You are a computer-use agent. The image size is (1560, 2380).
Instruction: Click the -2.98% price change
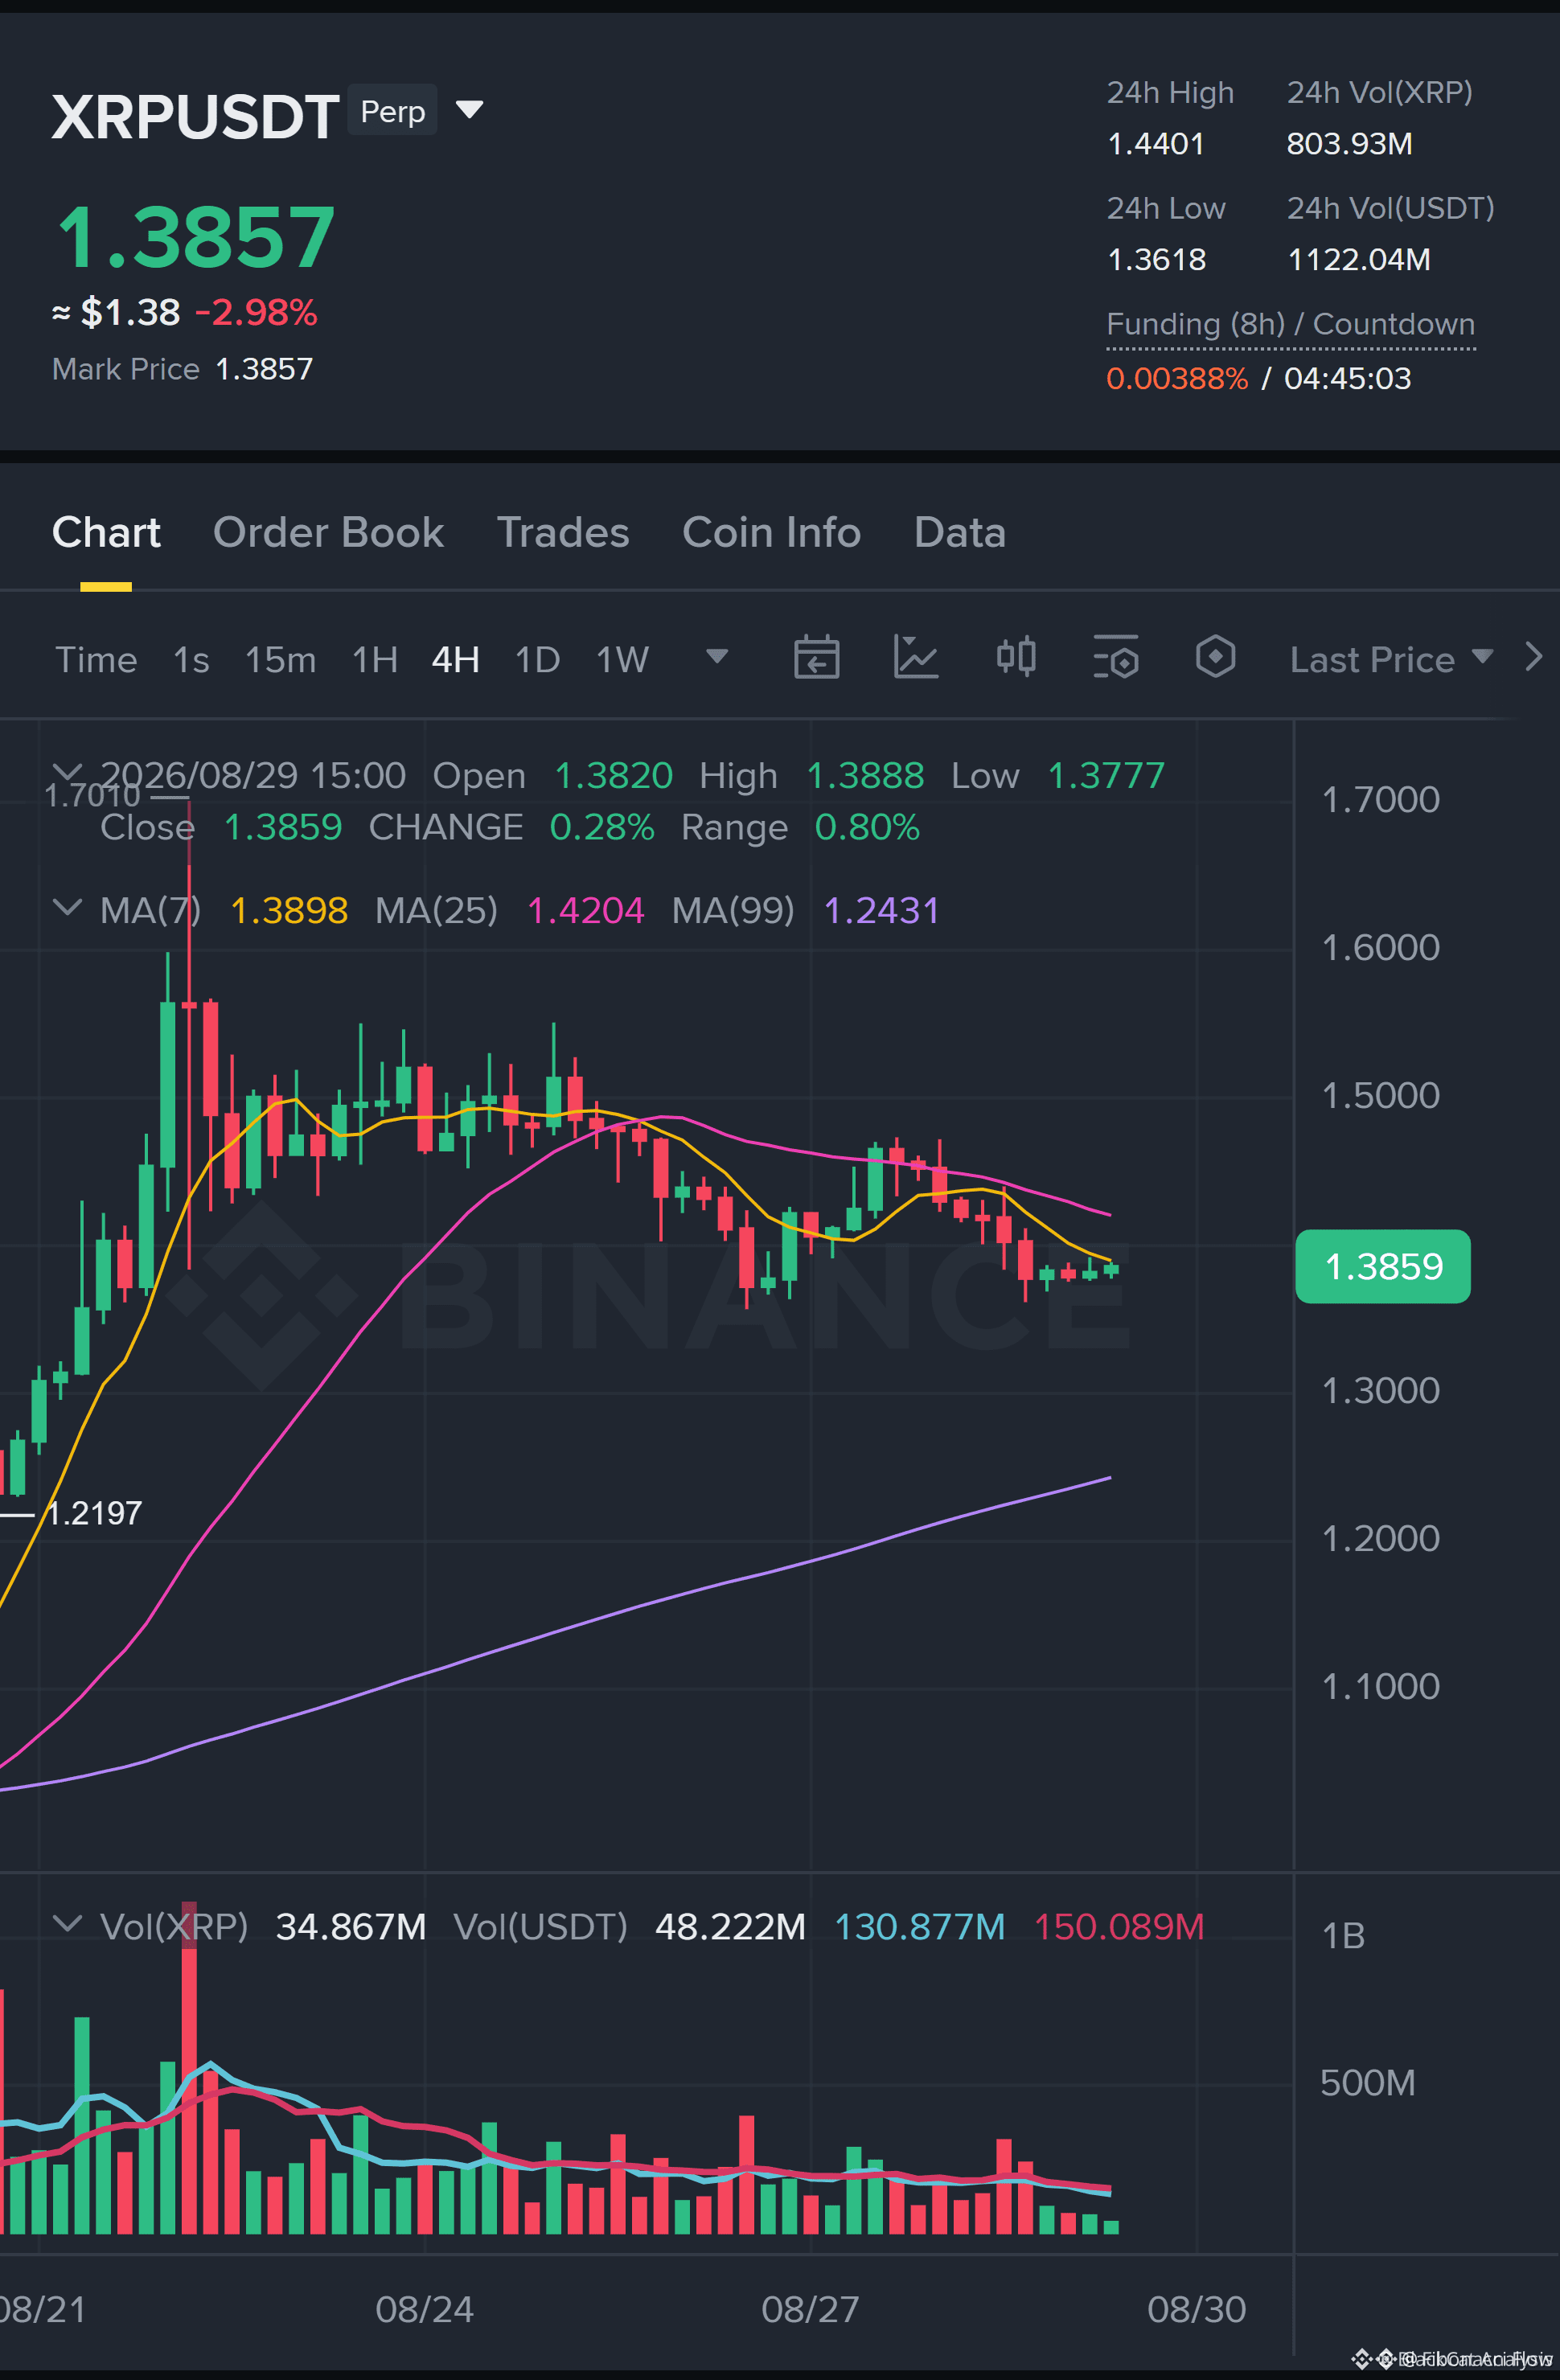pos(256,312)
